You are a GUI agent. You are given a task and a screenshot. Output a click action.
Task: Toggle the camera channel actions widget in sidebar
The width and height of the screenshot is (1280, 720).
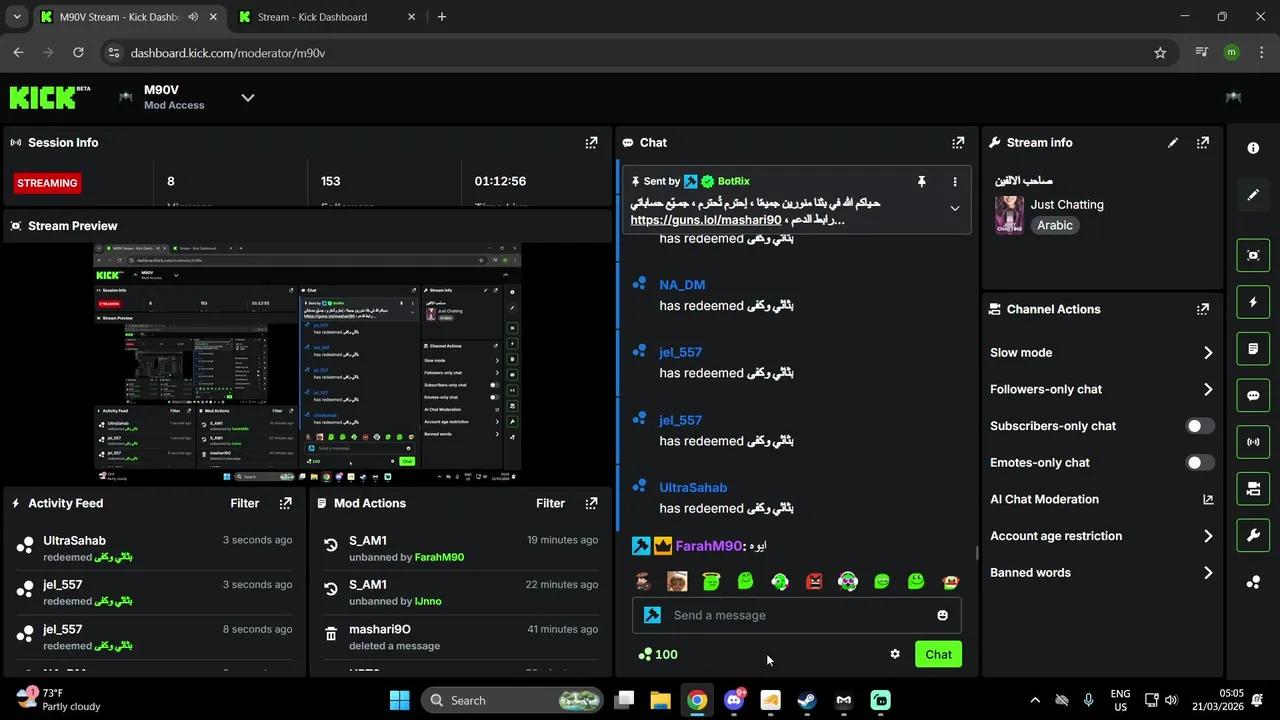pyautogui.click(x=1253, y=489)
